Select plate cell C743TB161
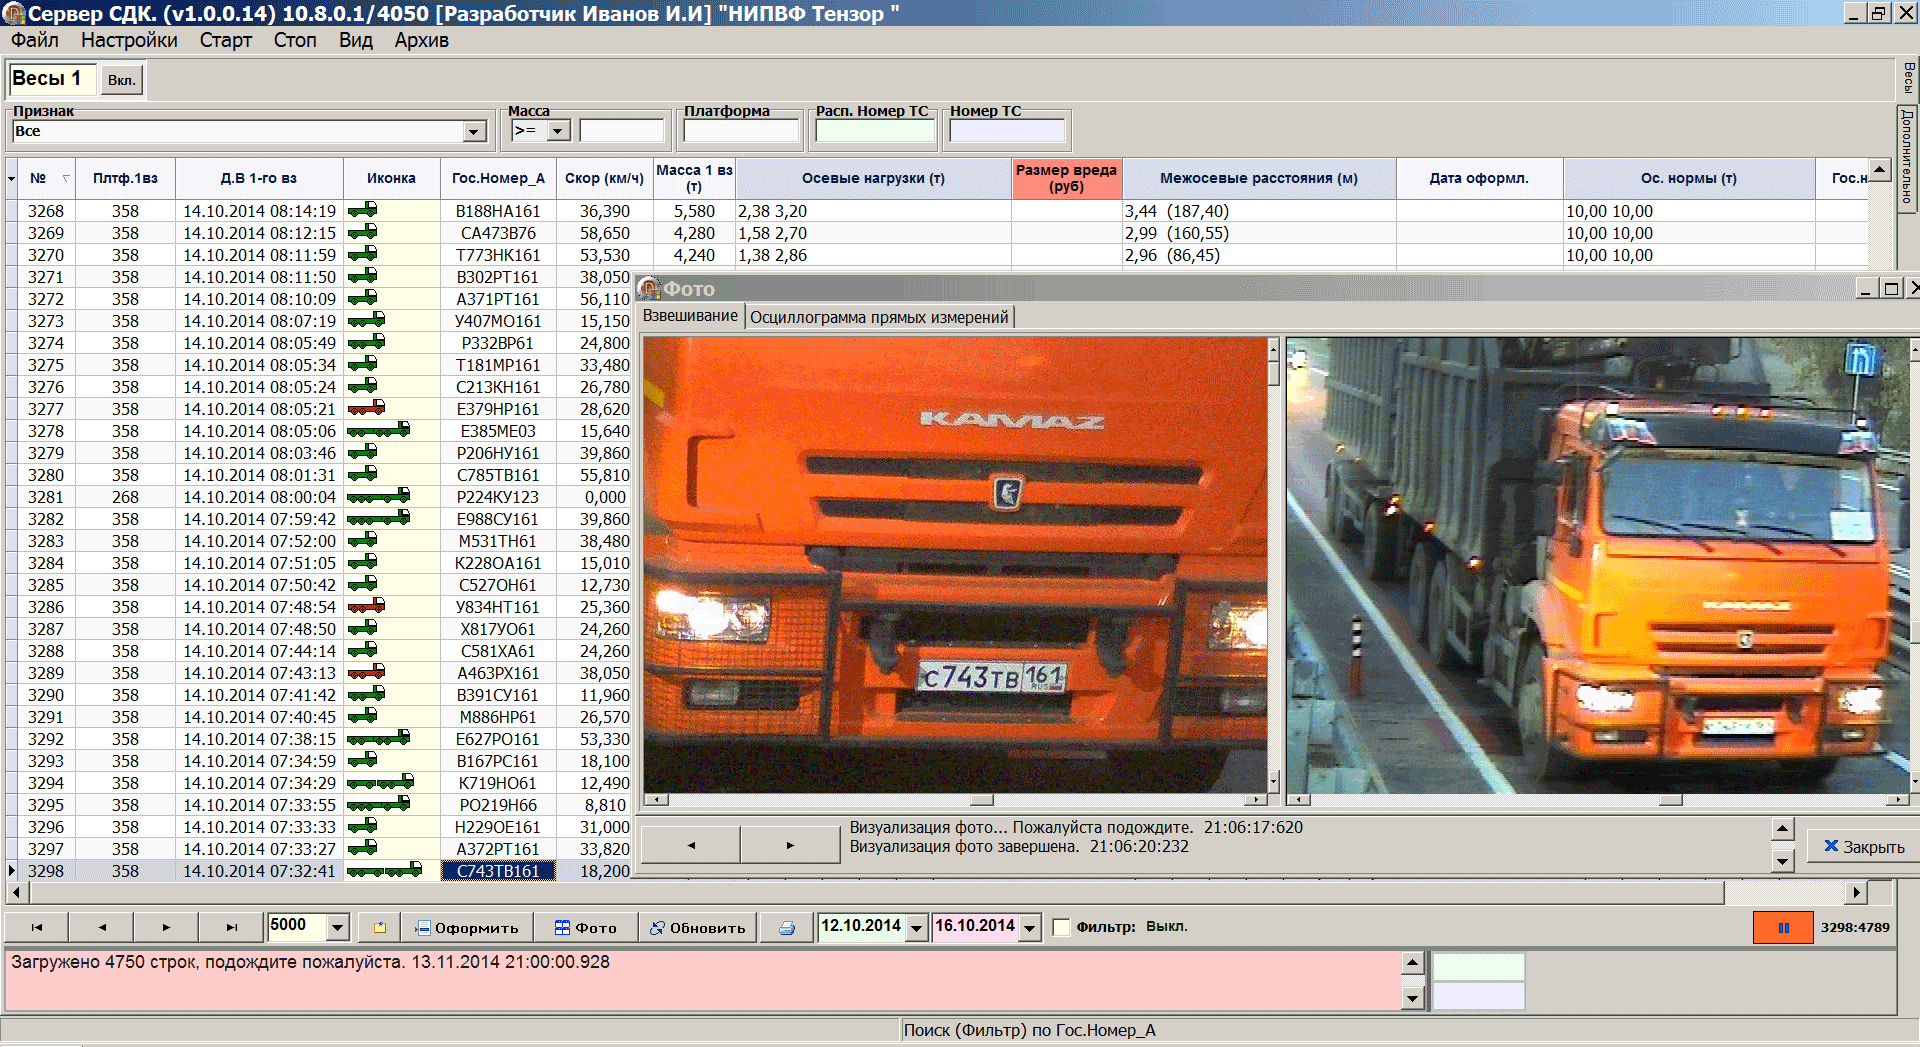 [498, 871]
